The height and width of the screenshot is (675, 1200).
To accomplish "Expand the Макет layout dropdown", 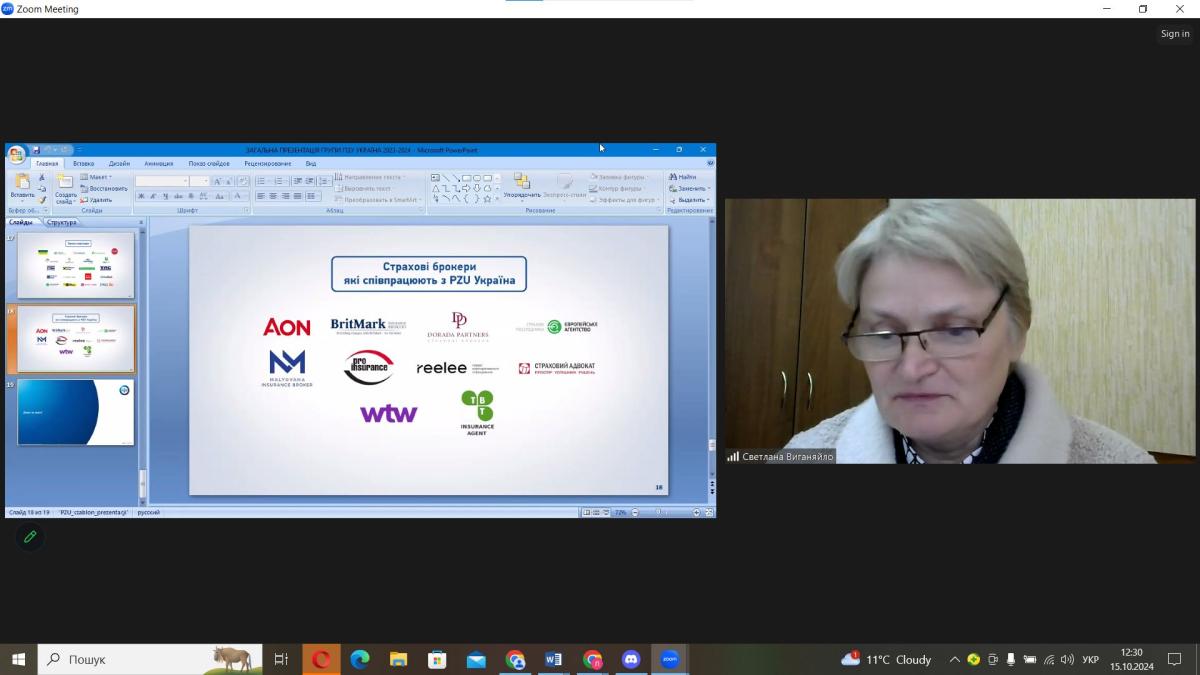I will [x=100, y=177].
